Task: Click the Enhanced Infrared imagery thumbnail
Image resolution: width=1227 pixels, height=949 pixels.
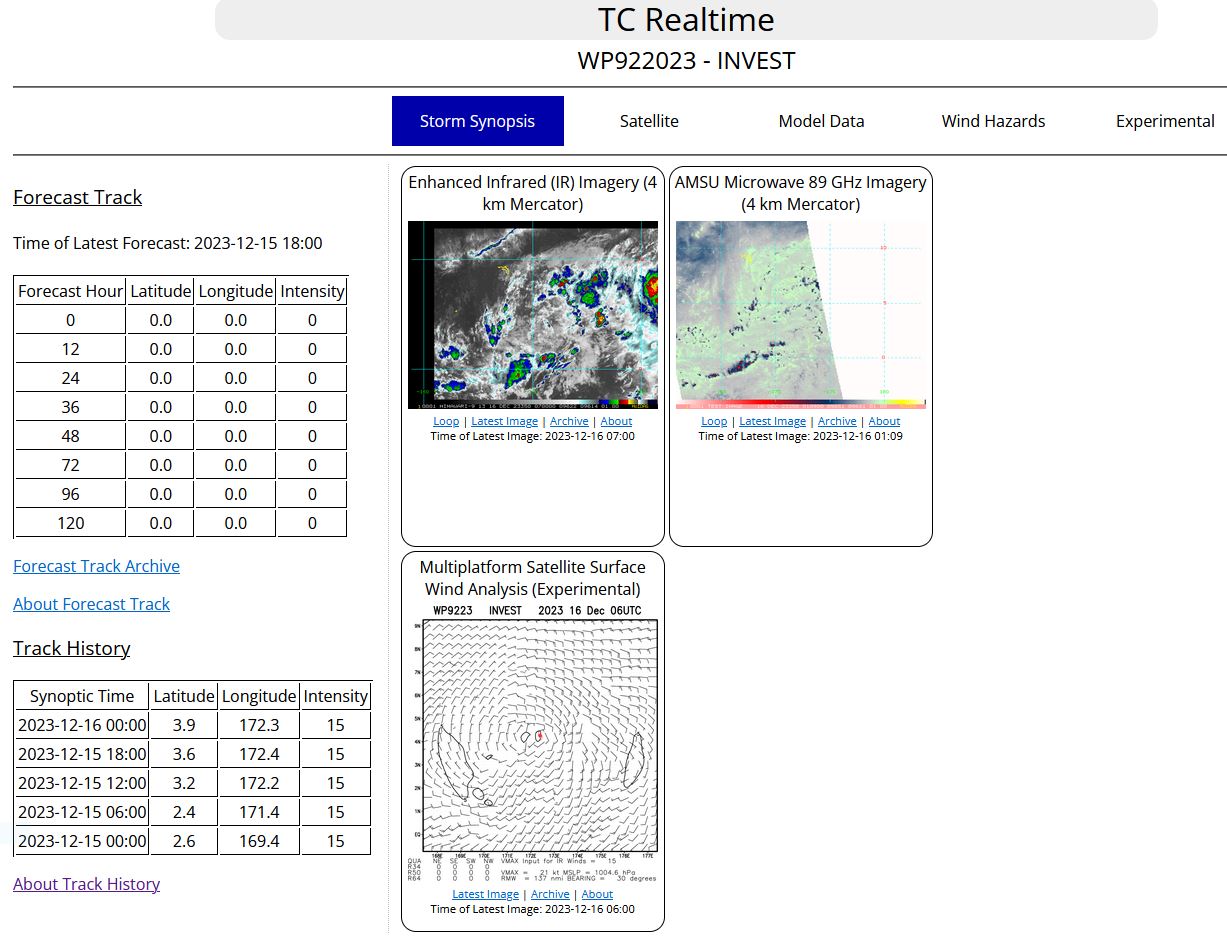Action: point(533,314)
